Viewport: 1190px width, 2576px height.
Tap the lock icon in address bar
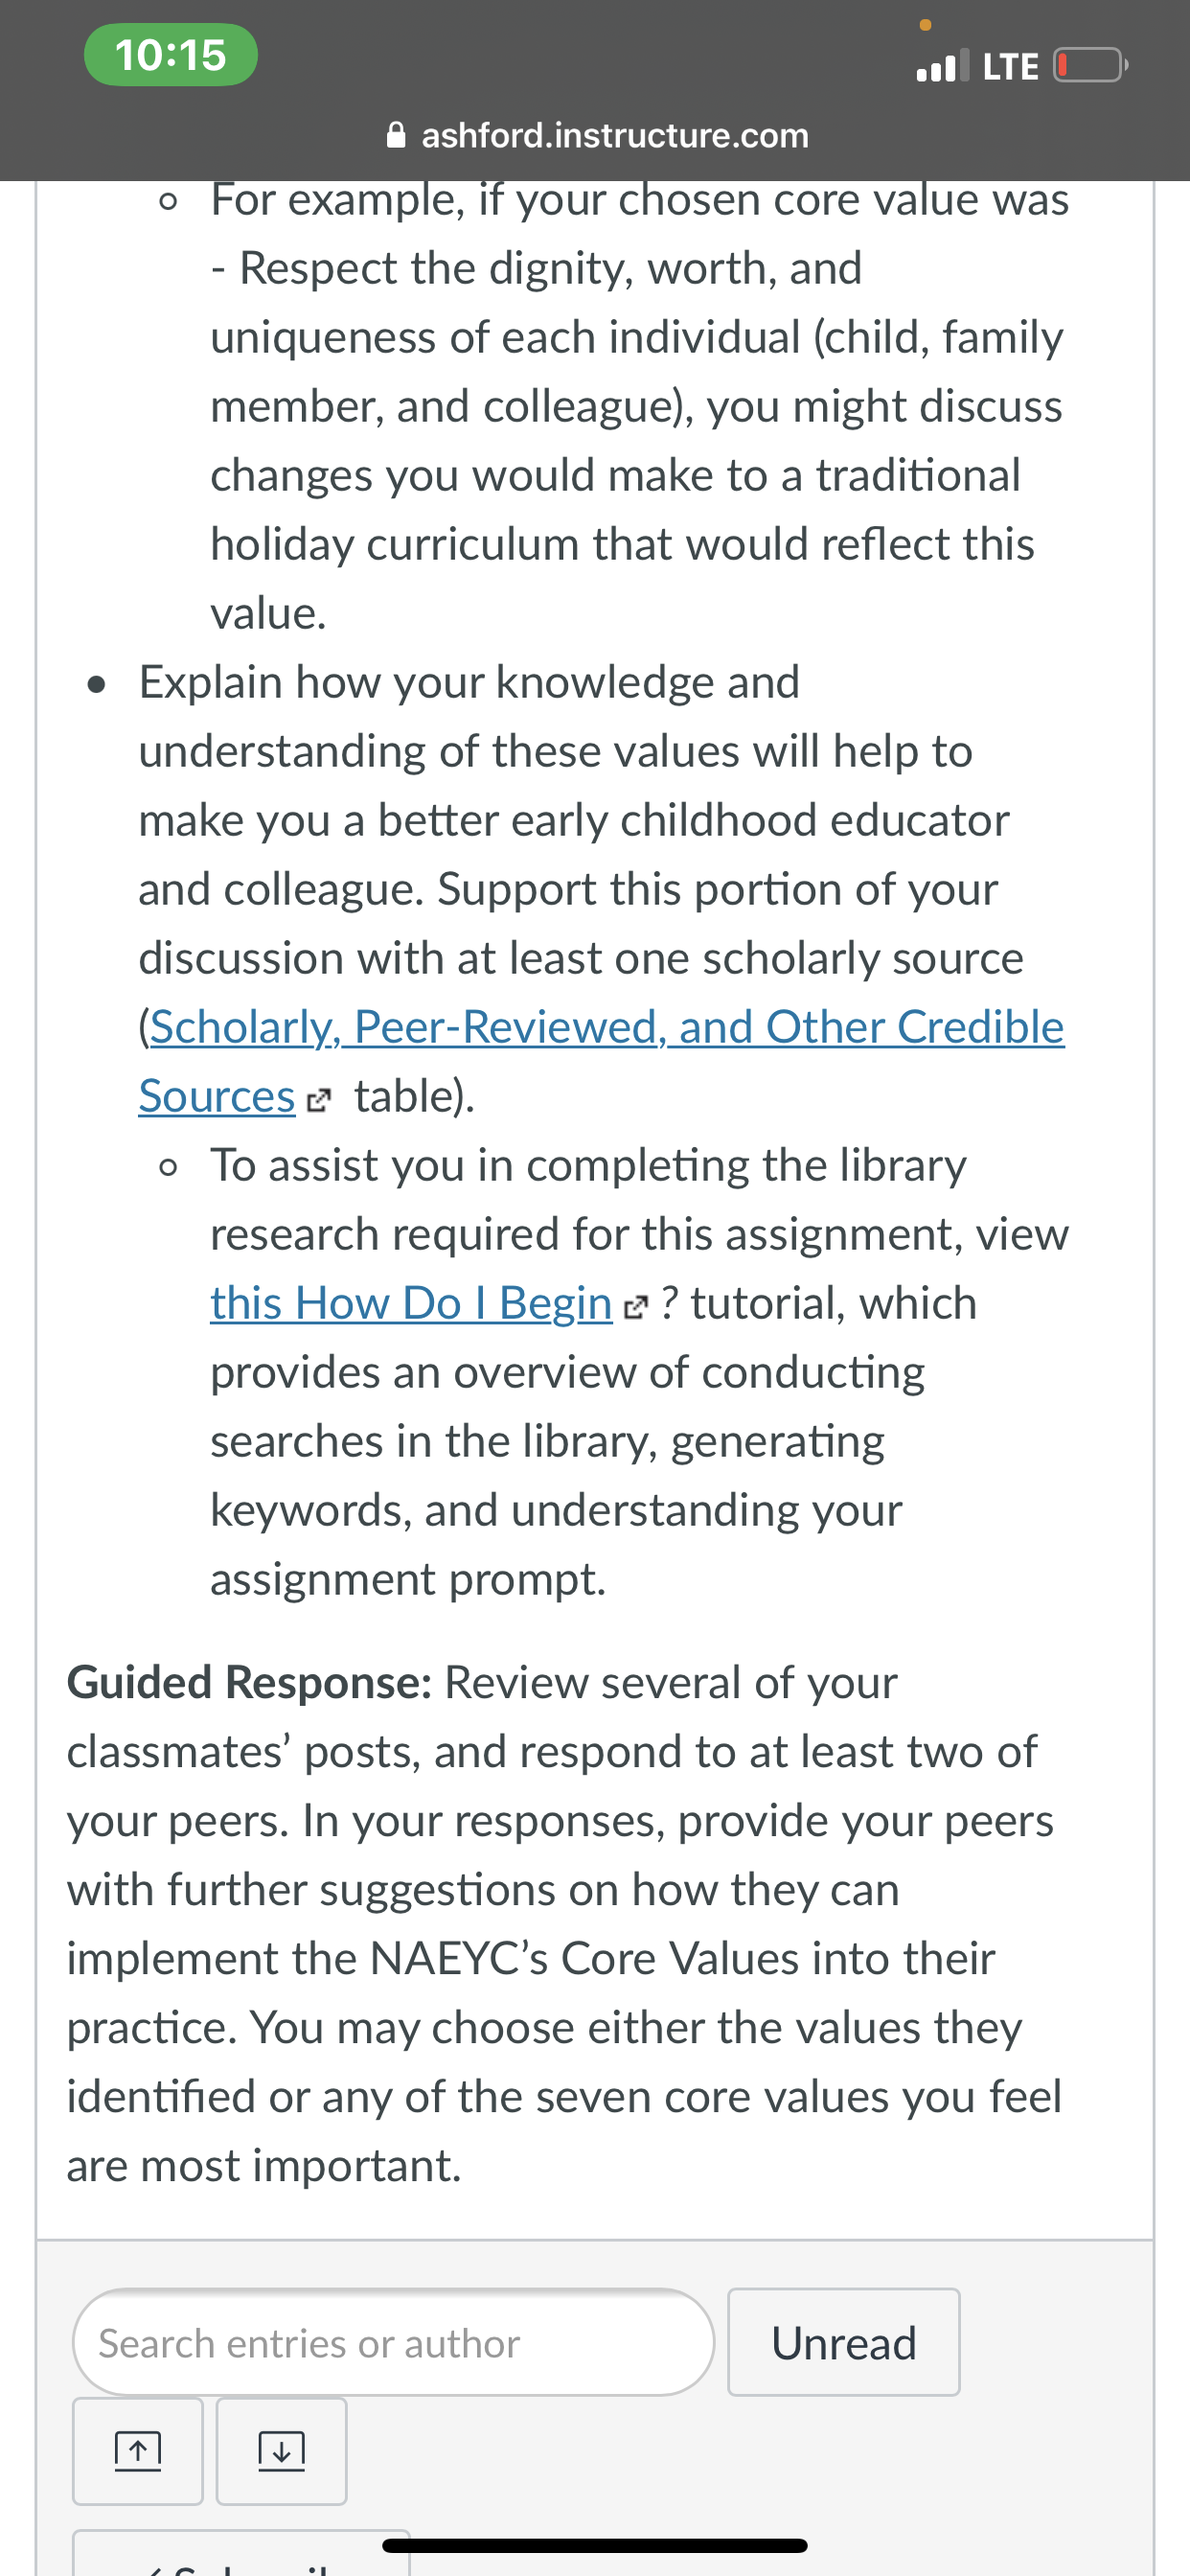pyautogui.click(x=396, y=135)
